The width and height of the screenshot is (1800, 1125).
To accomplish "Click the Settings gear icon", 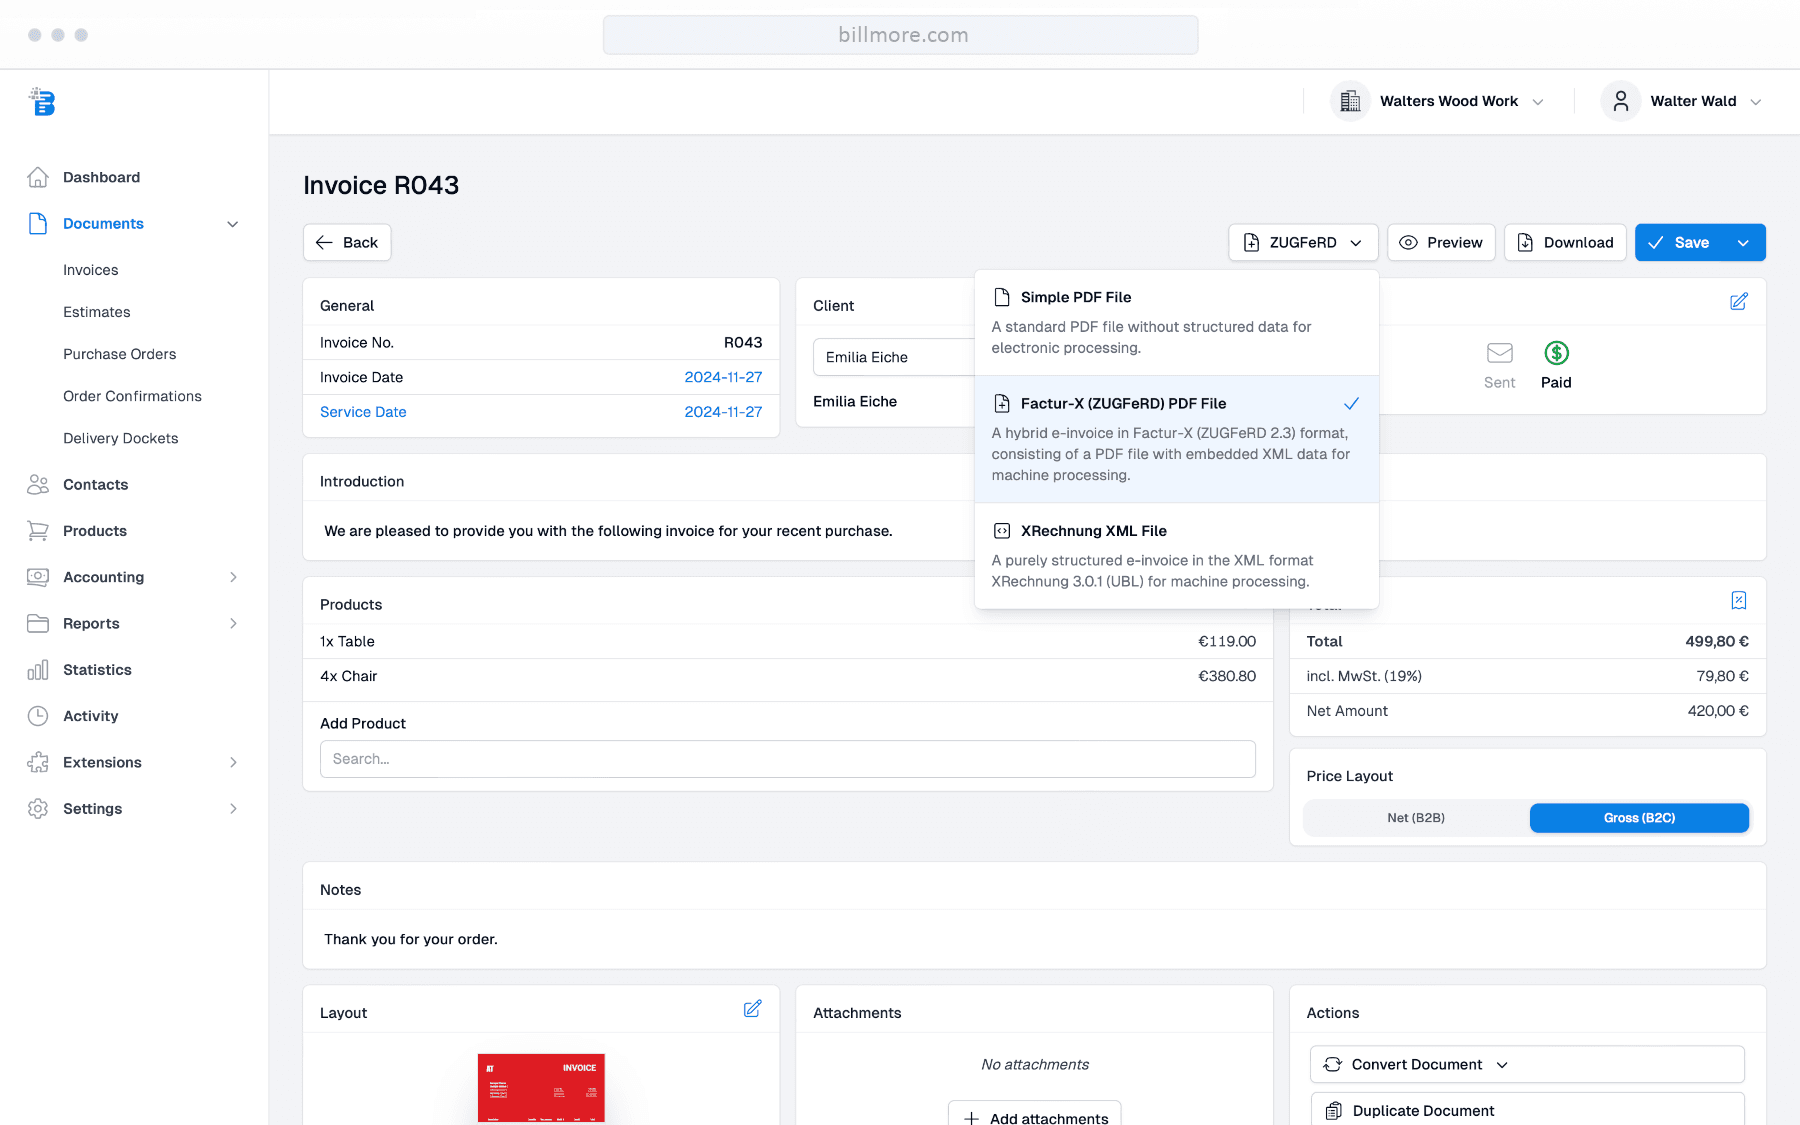I will point(38,809).
